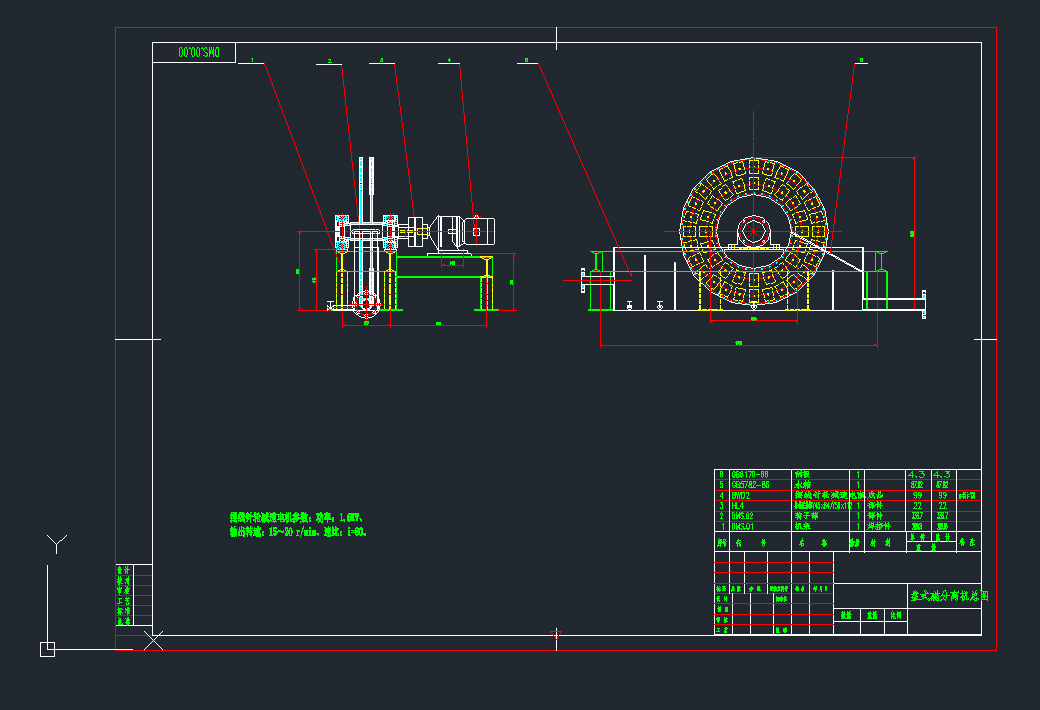1040x710 pixels.
Task: Select the balloon label whose leader ends at the disc wheel
Action: 862,60
